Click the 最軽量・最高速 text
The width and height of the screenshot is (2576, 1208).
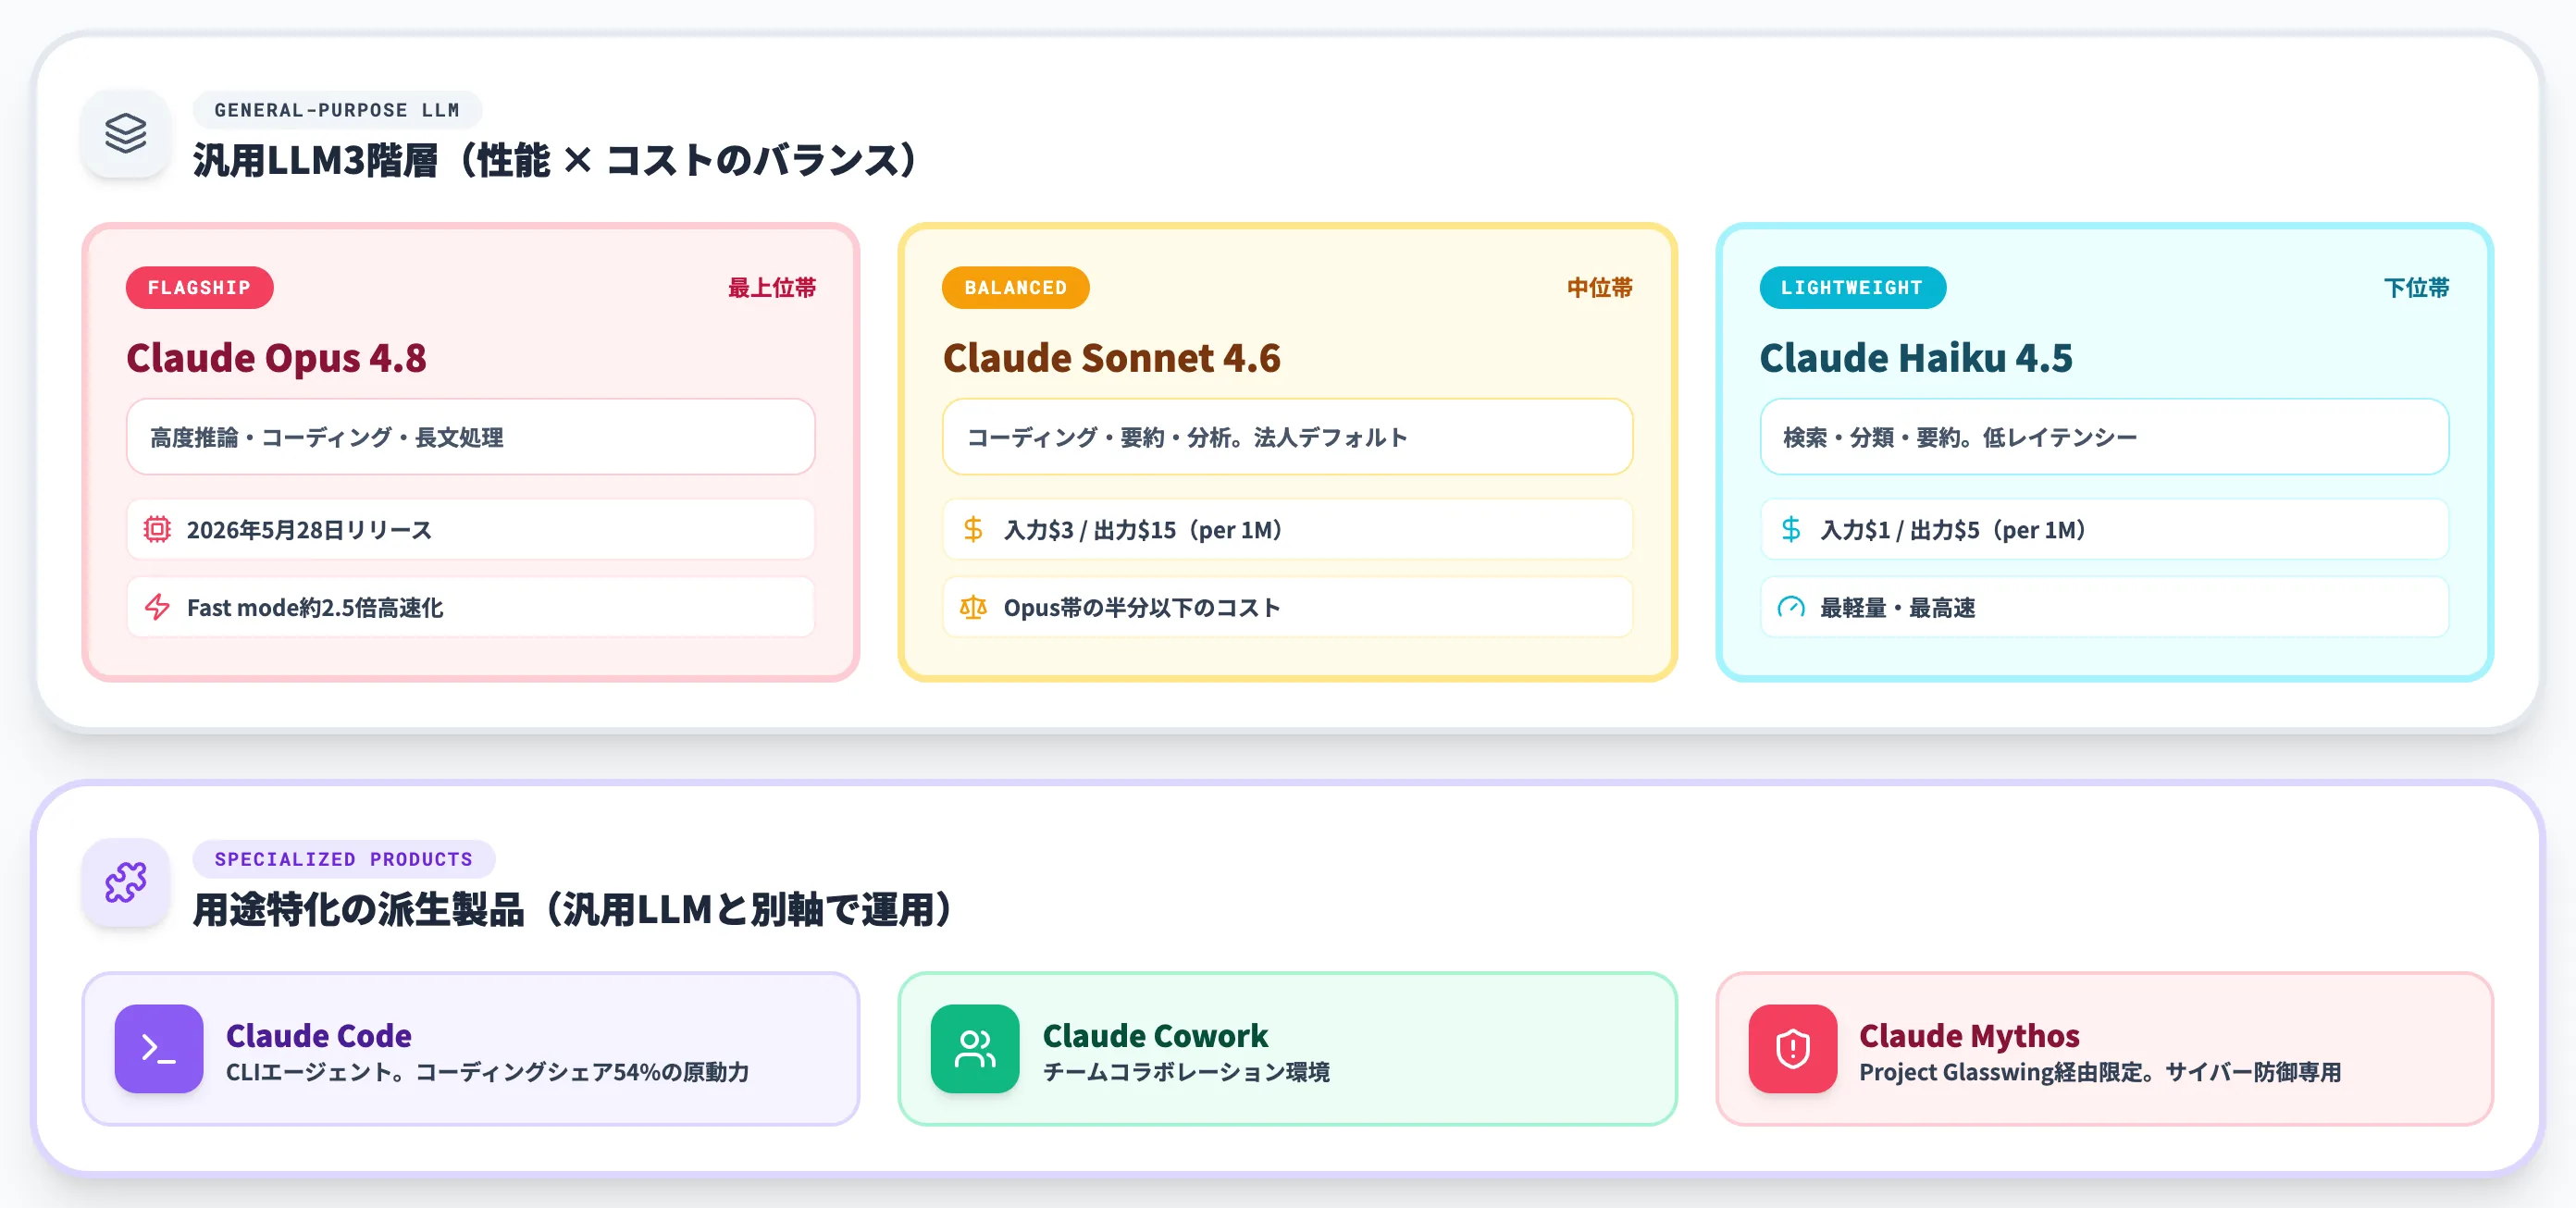[x=1897, y=607]
